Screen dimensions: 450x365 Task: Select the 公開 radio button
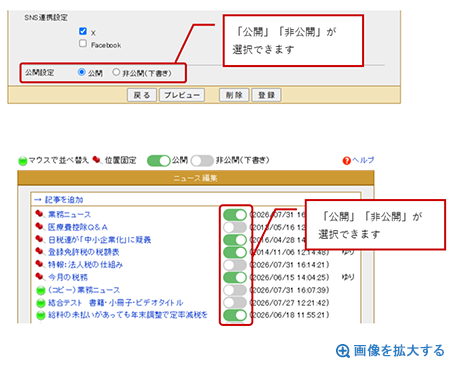coord(82,72)
